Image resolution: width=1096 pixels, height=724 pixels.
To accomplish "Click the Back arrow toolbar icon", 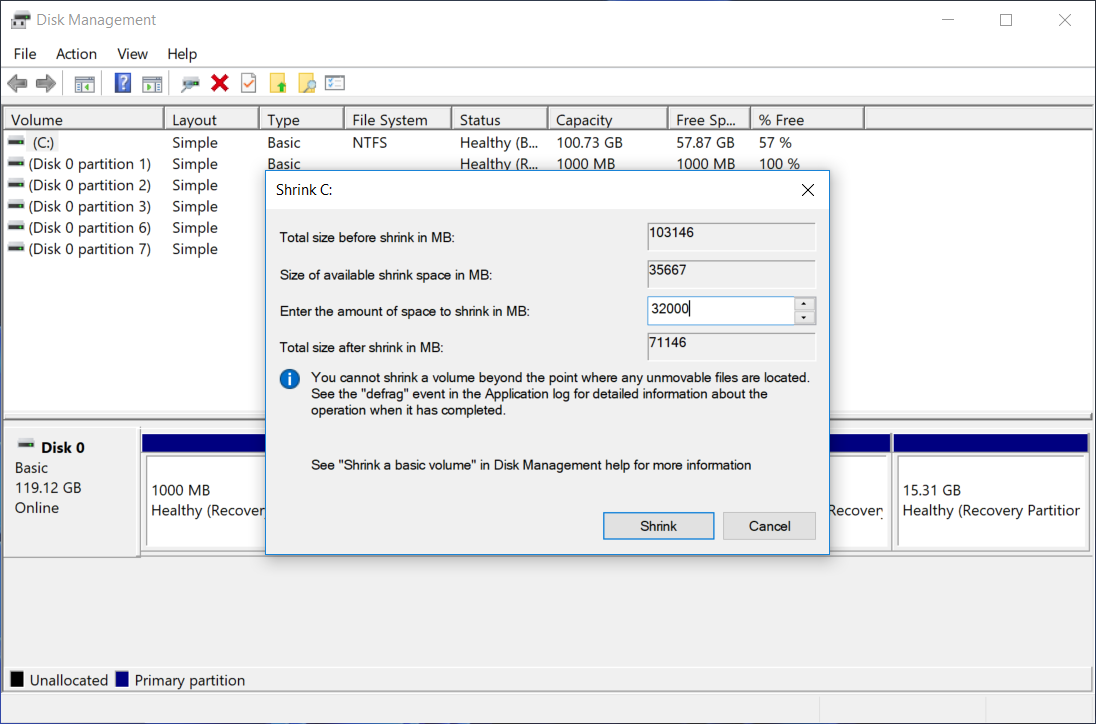I will pos(17,84).
